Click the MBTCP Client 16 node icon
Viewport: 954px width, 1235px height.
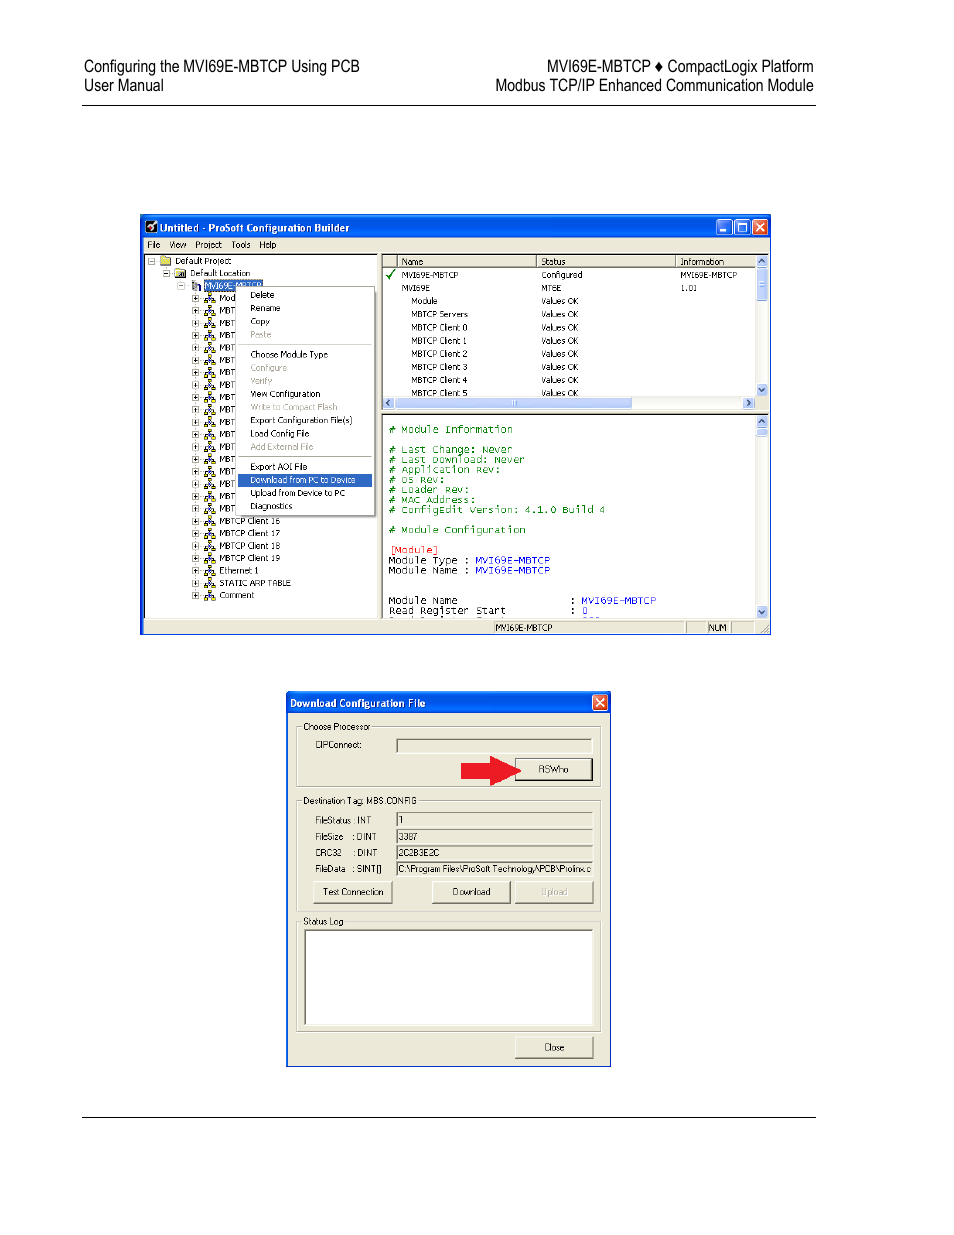point(210,522)
